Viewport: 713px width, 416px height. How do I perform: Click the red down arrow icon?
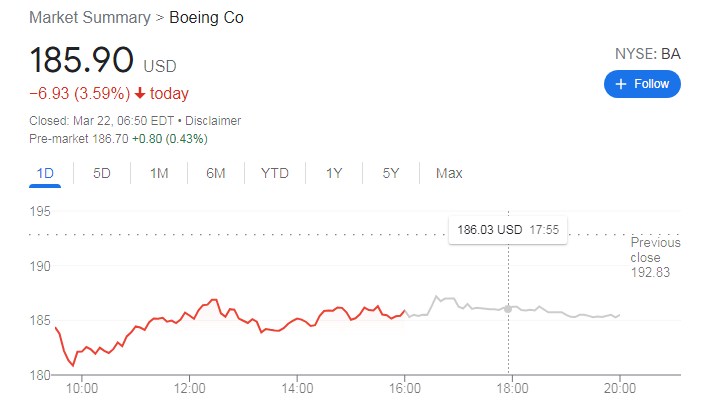[x=138, y=94]
